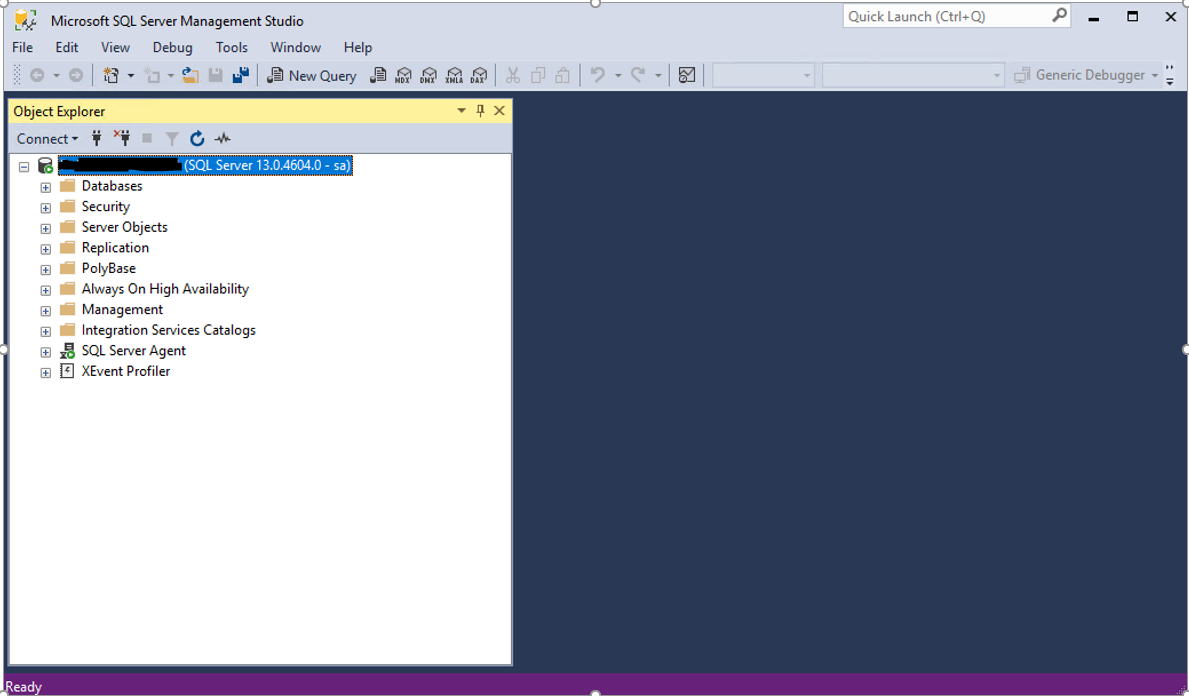
Task: Click the New Query toolbar button
Action: click(x=312, y=75)
